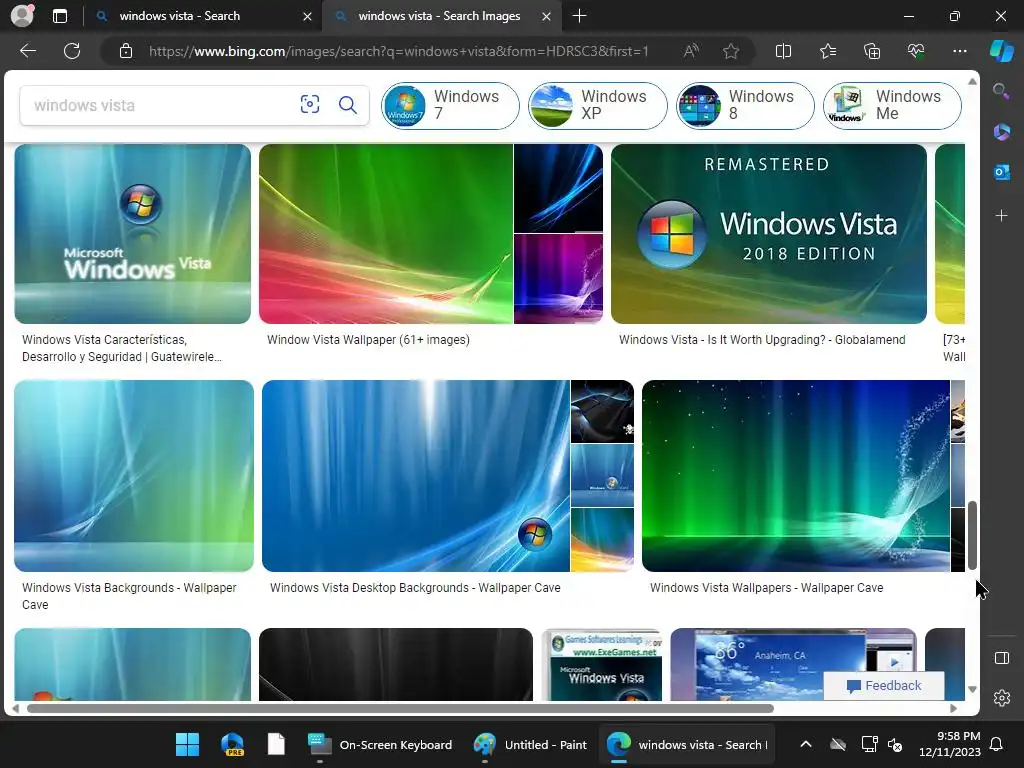The width and height of the screenshot is (1024, 768).
Task: Open blue wallpaper with Windows orb logo
Action: pyautogui.click(x=416, y=476)
